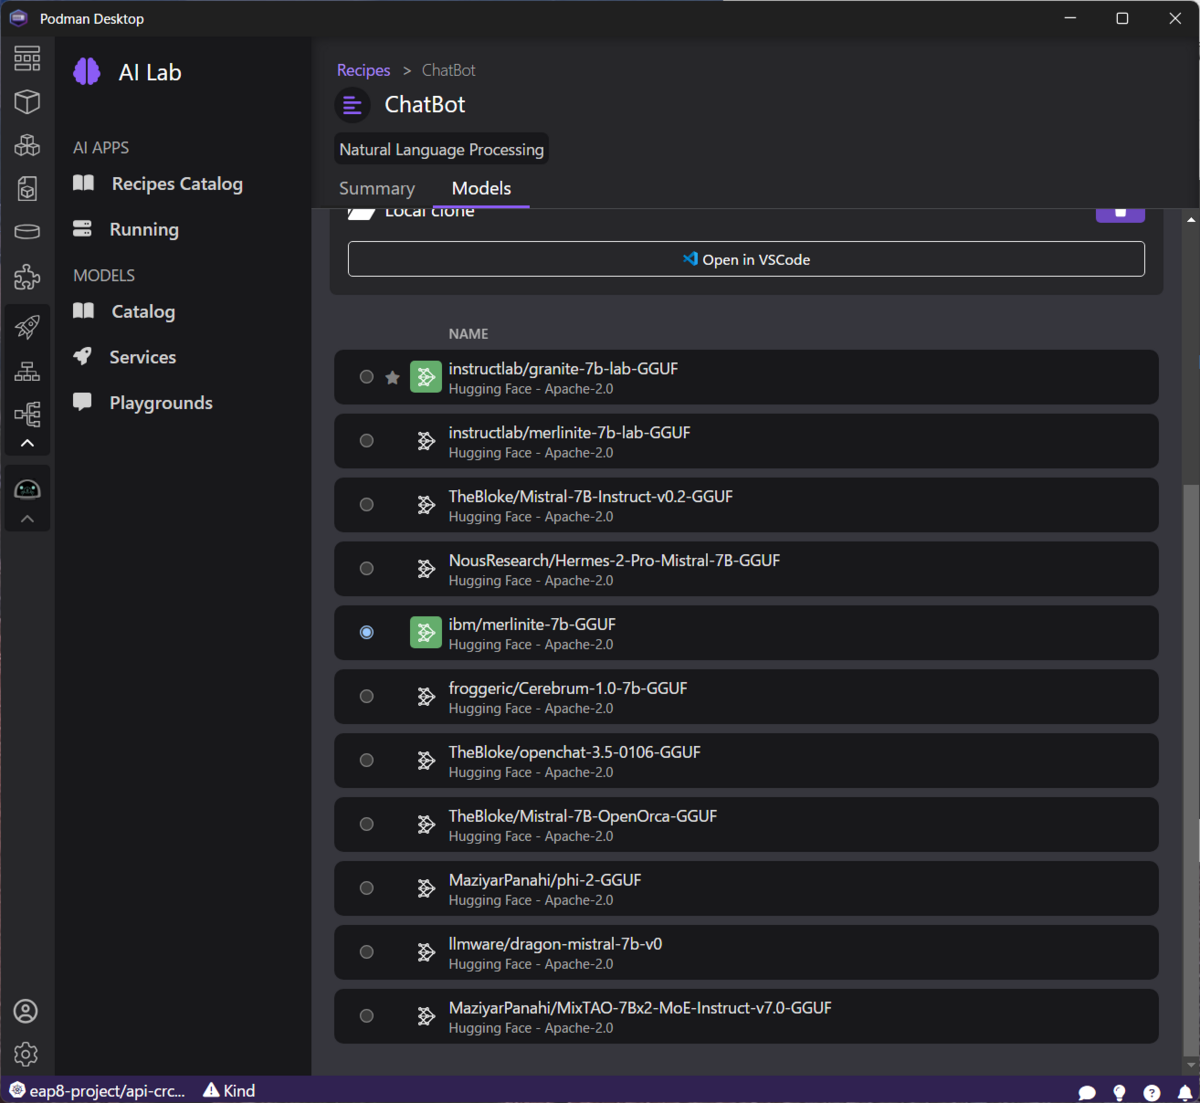Open Images icon in left rail
The width and height of the screenshot is (1200, 1103).
click(x=27, y=188)
